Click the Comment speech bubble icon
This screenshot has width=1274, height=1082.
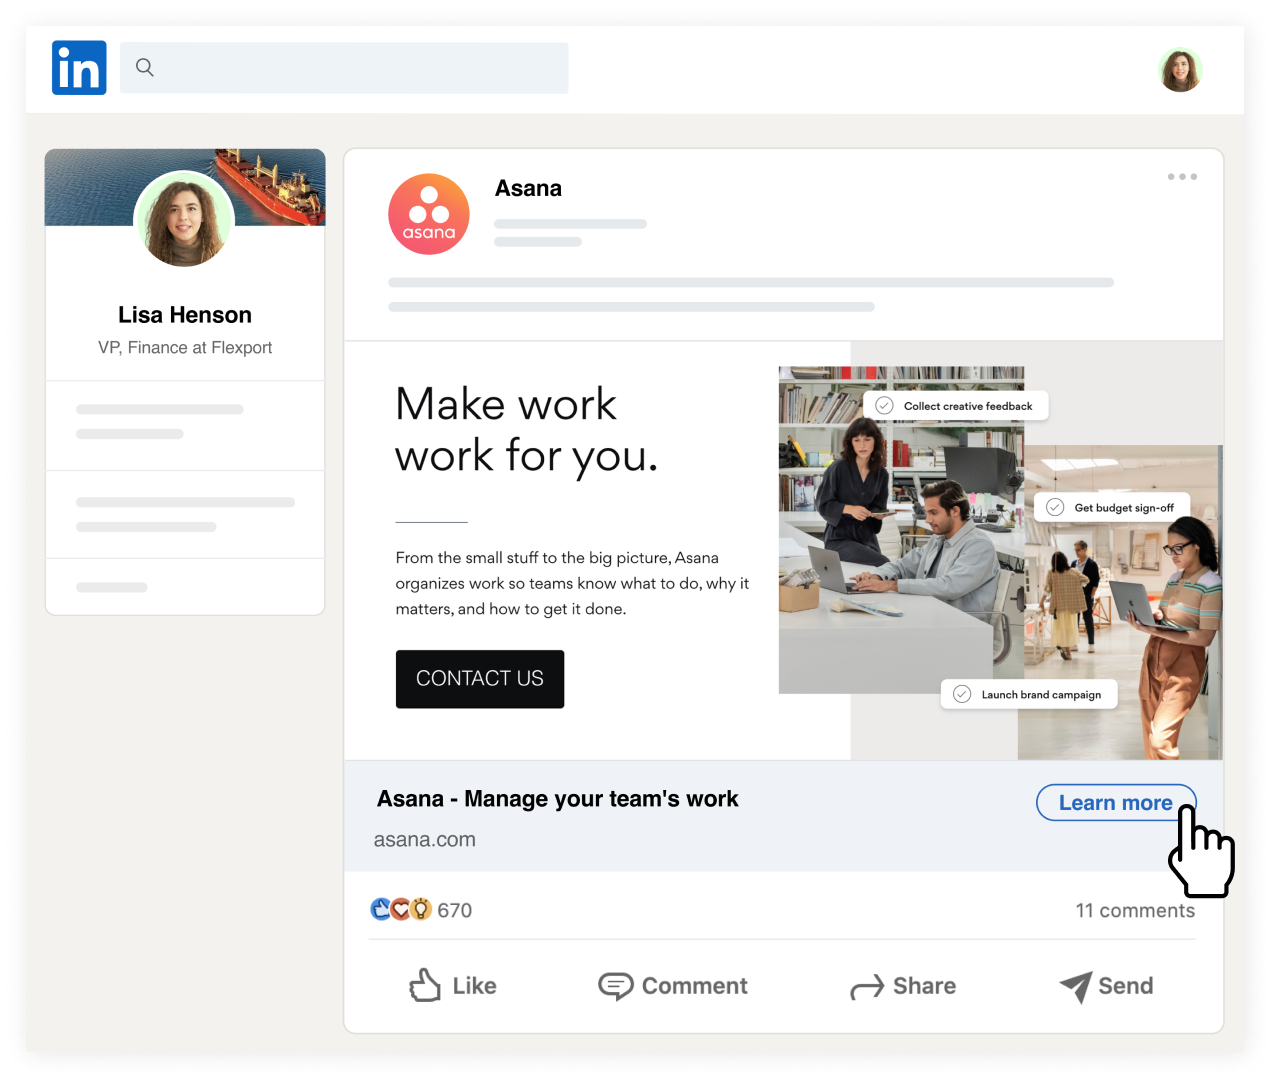click(x=616, y=986)
